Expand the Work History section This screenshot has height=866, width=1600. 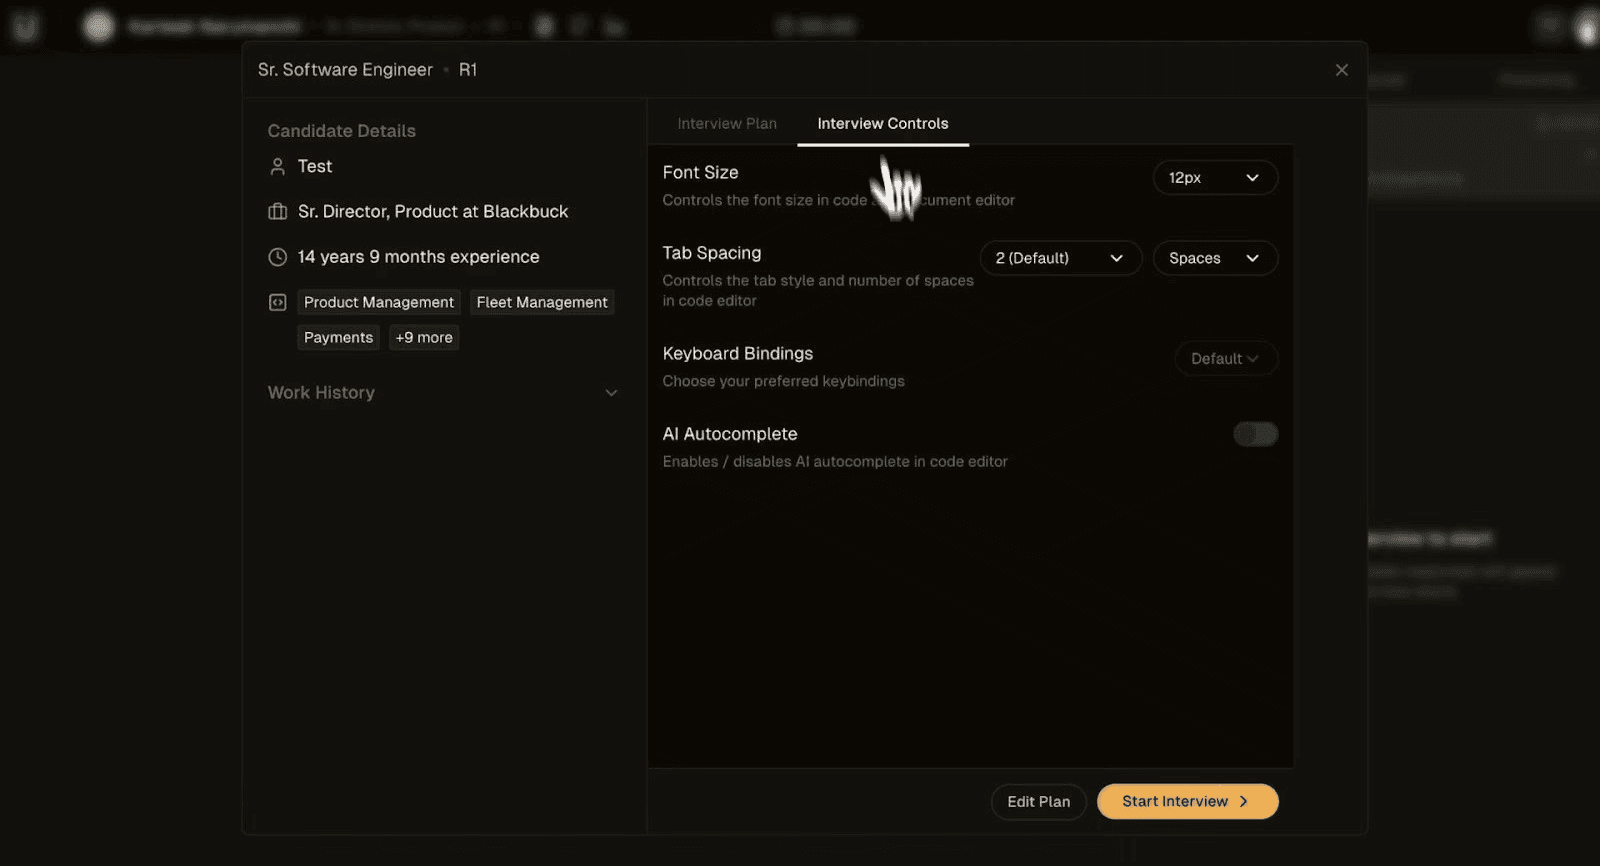point(442,393)
